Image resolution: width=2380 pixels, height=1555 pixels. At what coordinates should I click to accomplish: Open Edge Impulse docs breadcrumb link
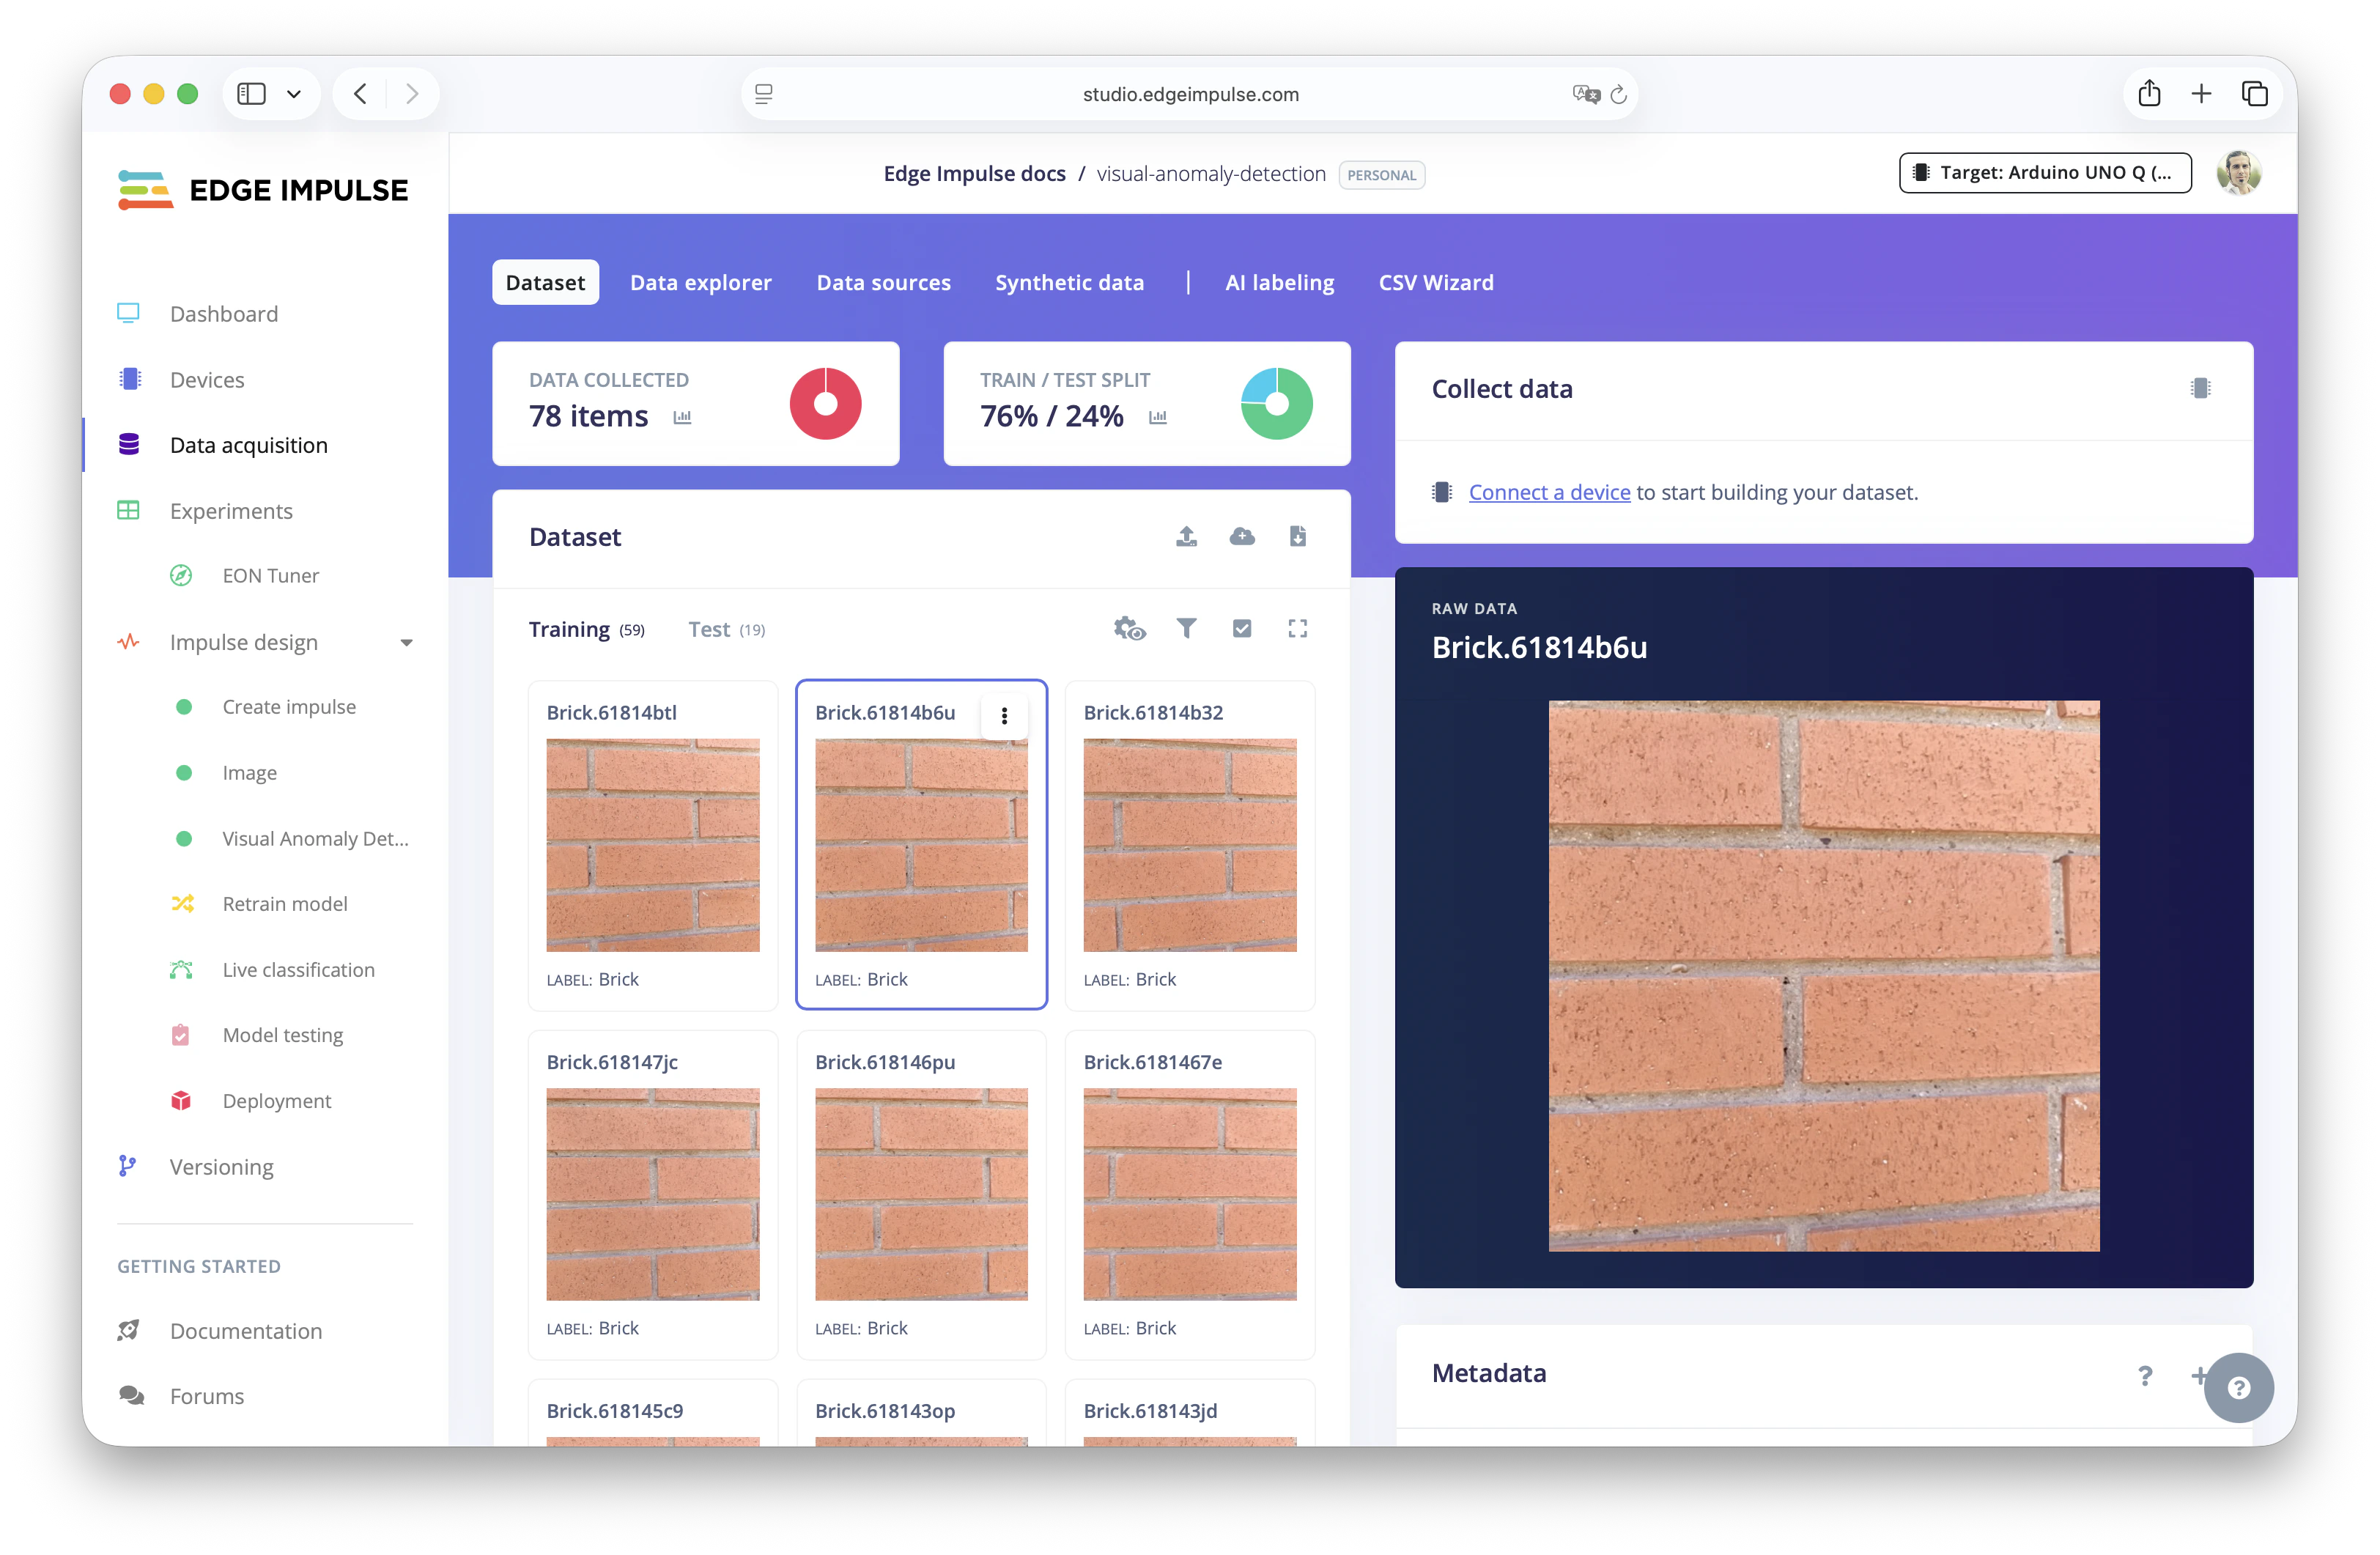[x=974, y=174]
